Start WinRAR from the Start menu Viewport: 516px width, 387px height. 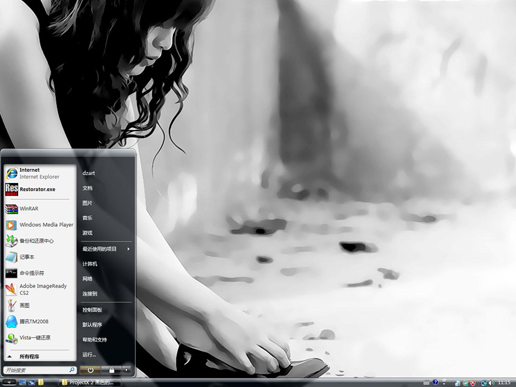[39, 209]
